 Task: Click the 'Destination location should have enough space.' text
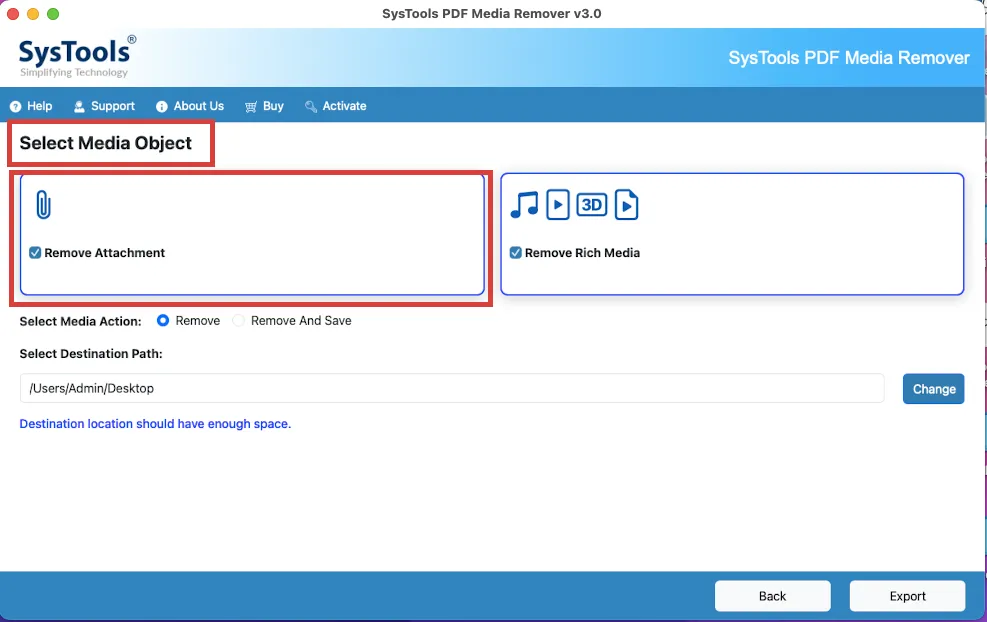155,424
